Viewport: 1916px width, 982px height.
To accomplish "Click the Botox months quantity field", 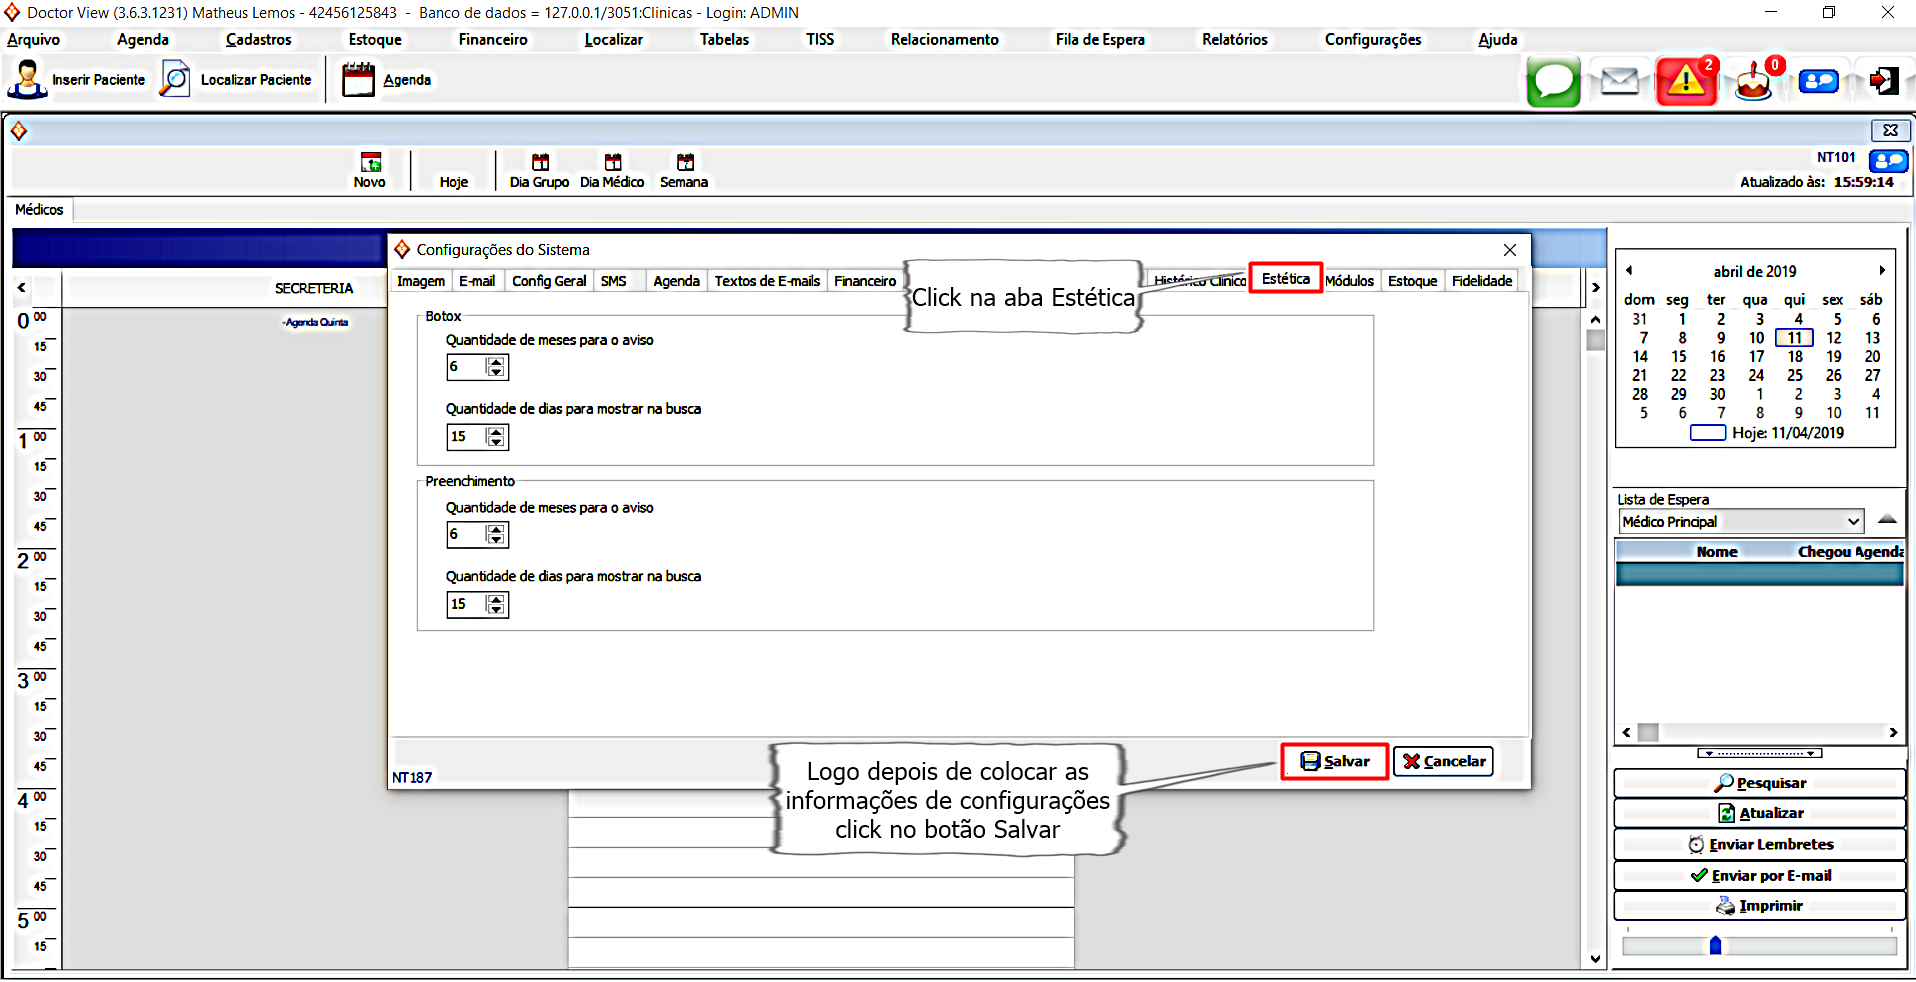I will [466, 367].
